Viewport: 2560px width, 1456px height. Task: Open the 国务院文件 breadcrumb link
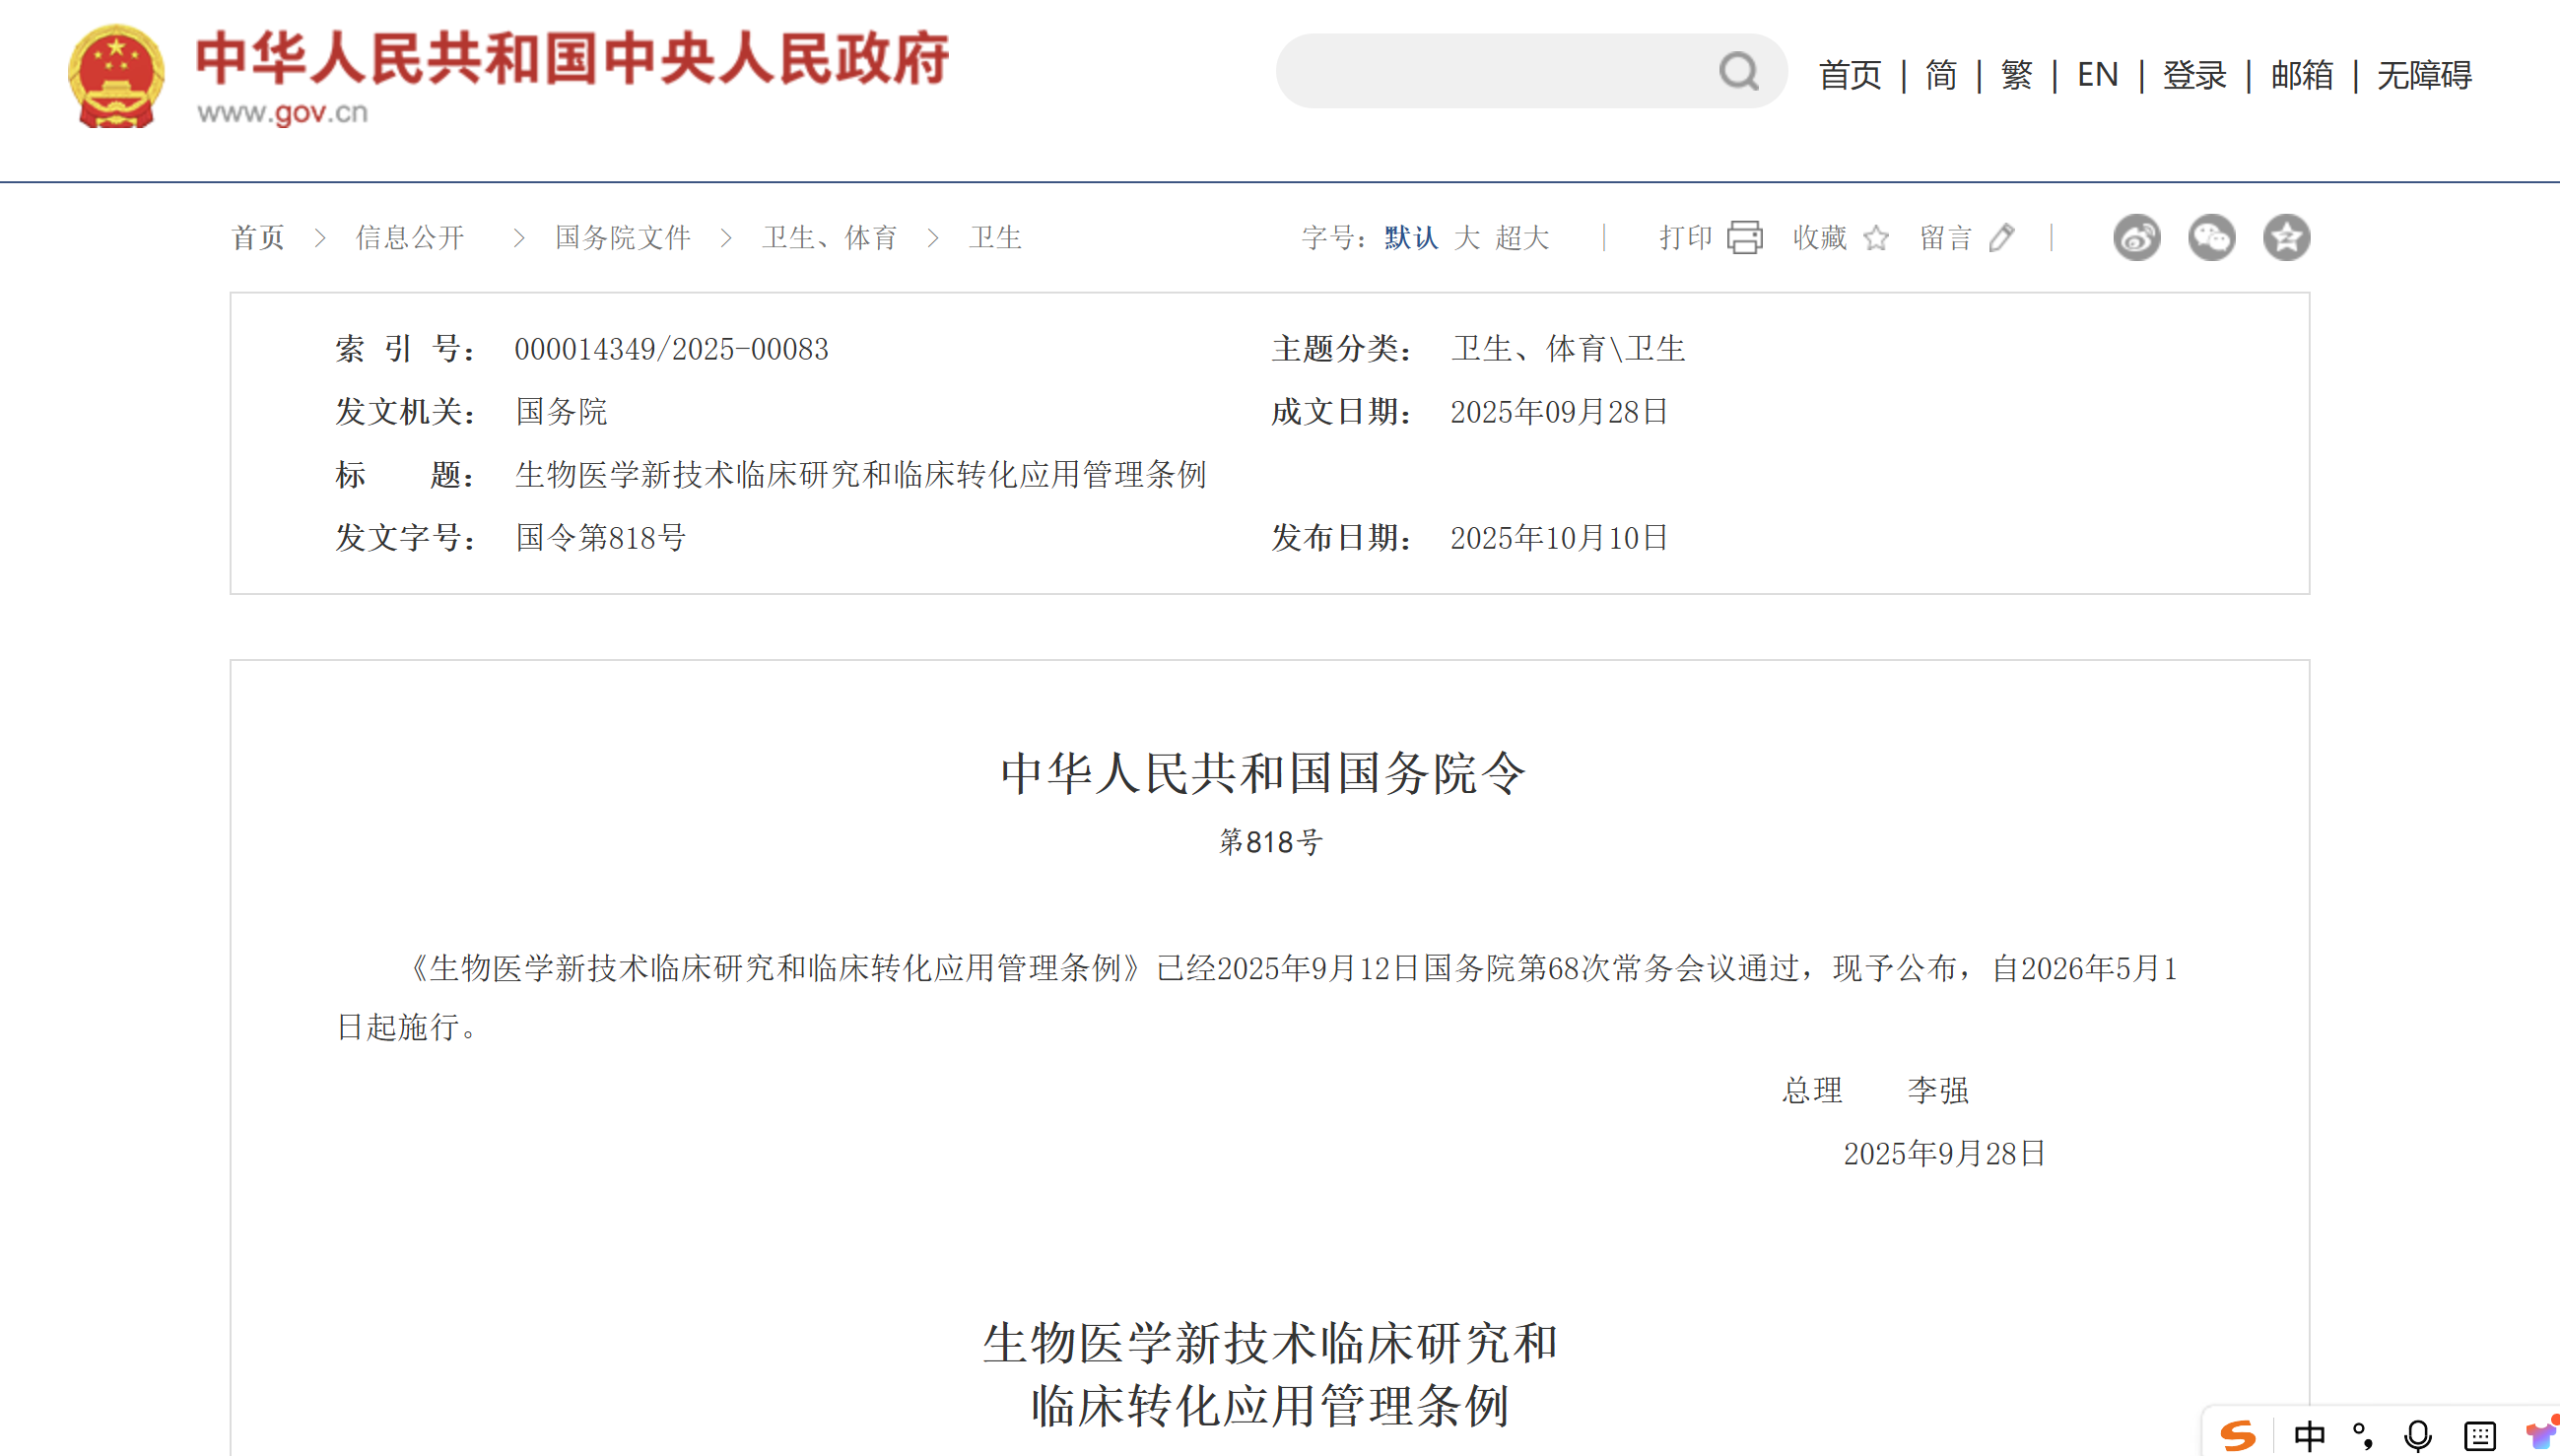[x=623, y=238]
